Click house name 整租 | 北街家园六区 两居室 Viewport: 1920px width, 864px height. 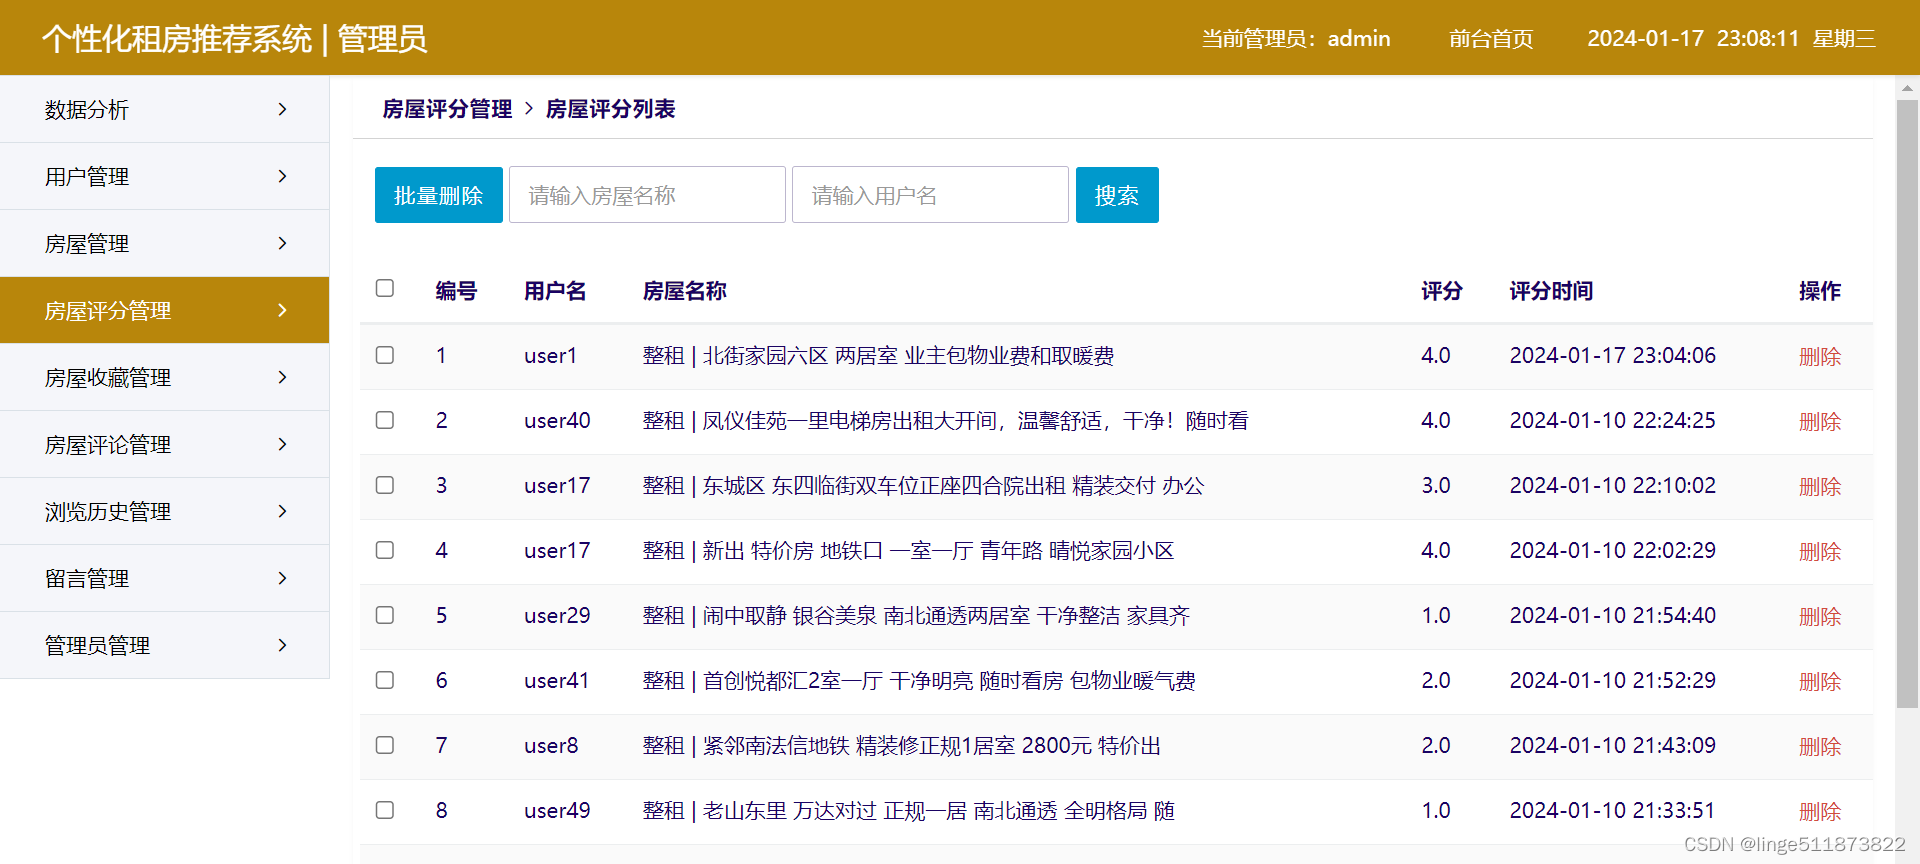tap(878, 356)
